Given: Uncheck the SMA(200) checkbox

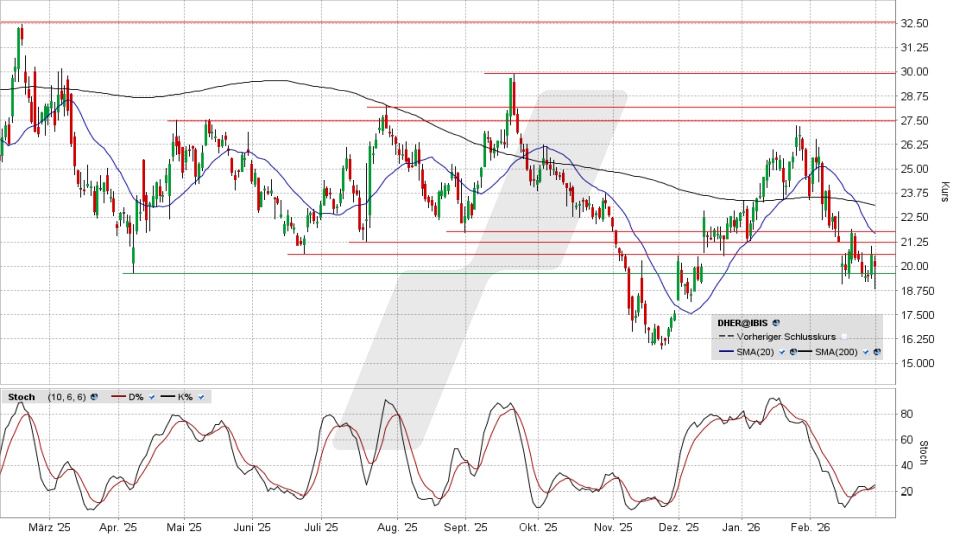Looking at the screenshot, I should point(866,352).
